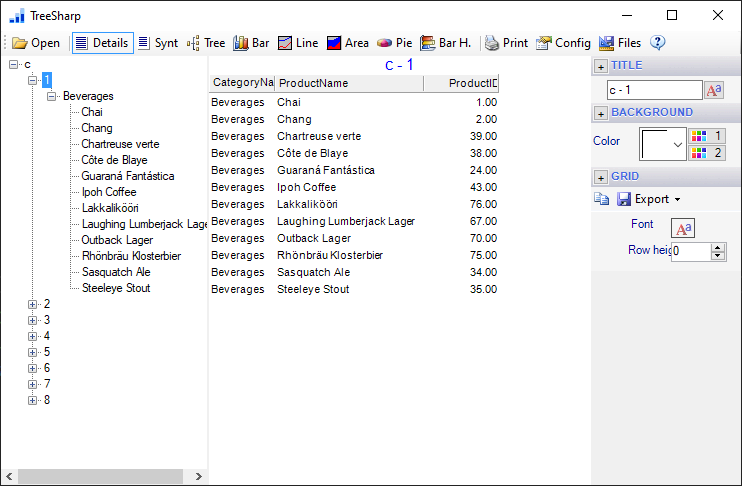Switch to the Details view
This screenshot has width=742, height=486.
(103, 43)
